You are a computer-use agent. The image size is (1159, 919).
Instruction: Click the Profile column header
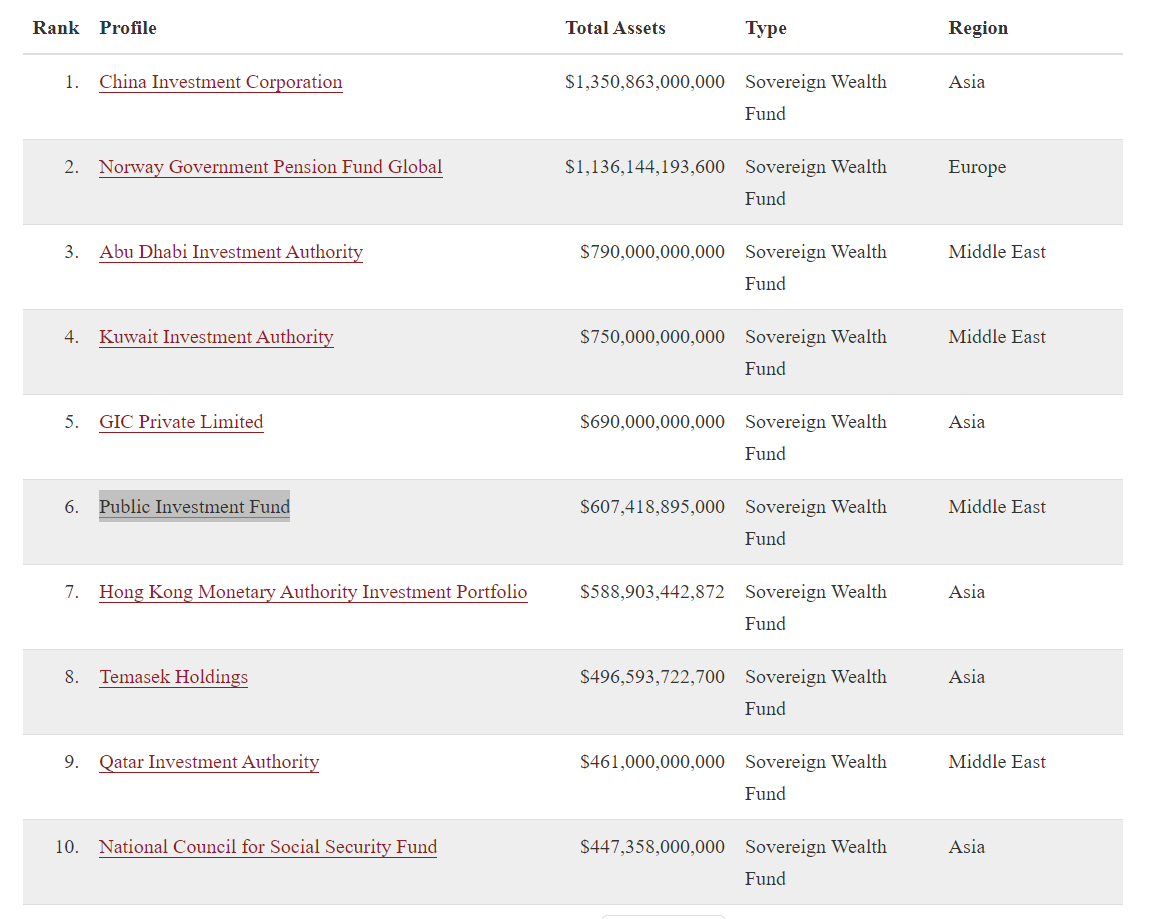point(128,28)
